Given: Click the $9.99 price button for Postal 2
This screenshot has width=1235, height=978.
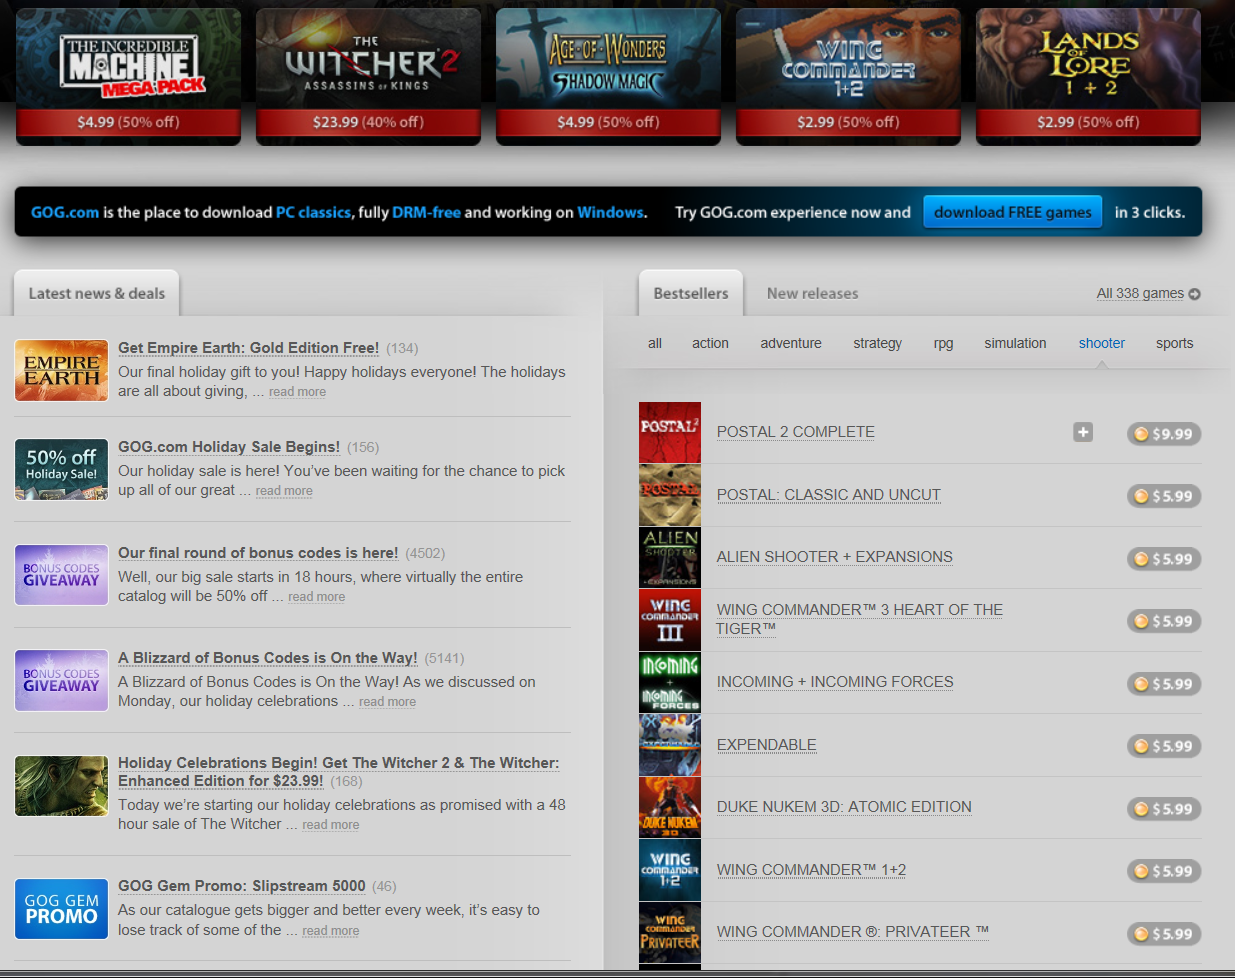Looking at the screenshot, I should 1164,434.
